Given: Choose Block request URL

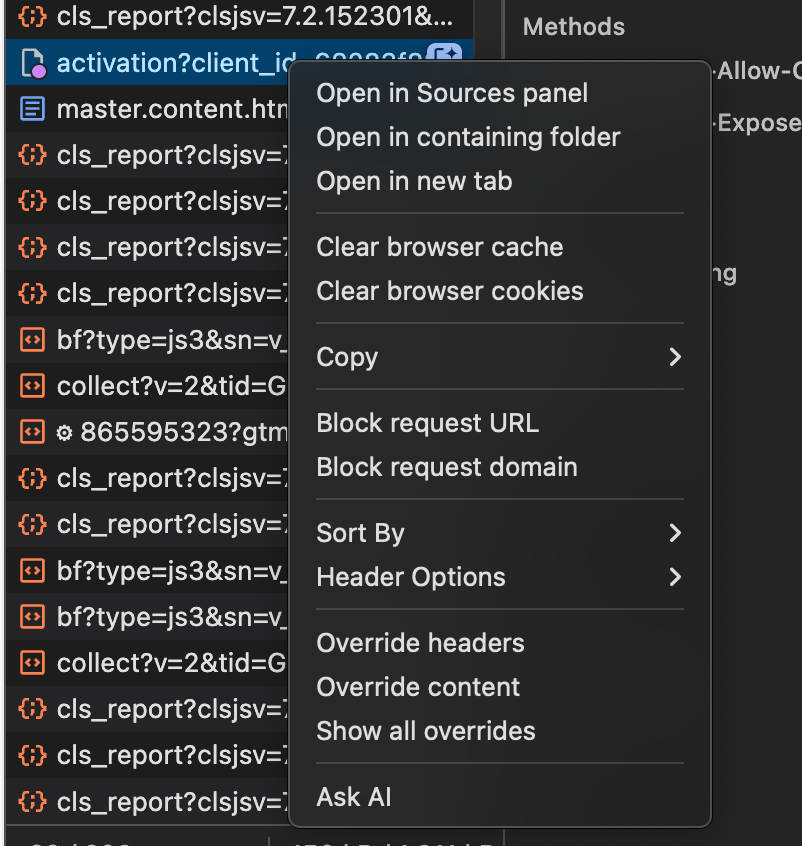Looking at the screenshot, I should pos(427,423).
